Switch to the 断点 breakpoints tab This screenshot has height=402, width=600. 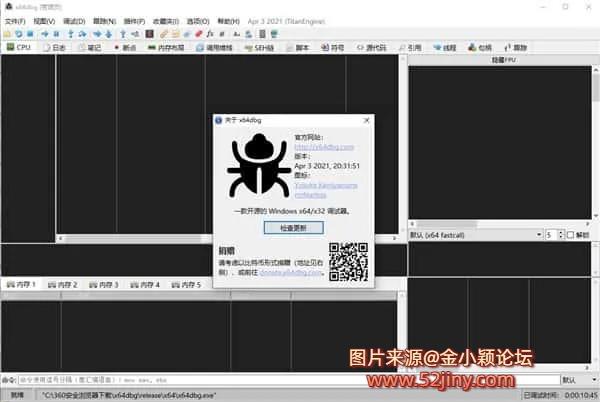coord(126,47)
